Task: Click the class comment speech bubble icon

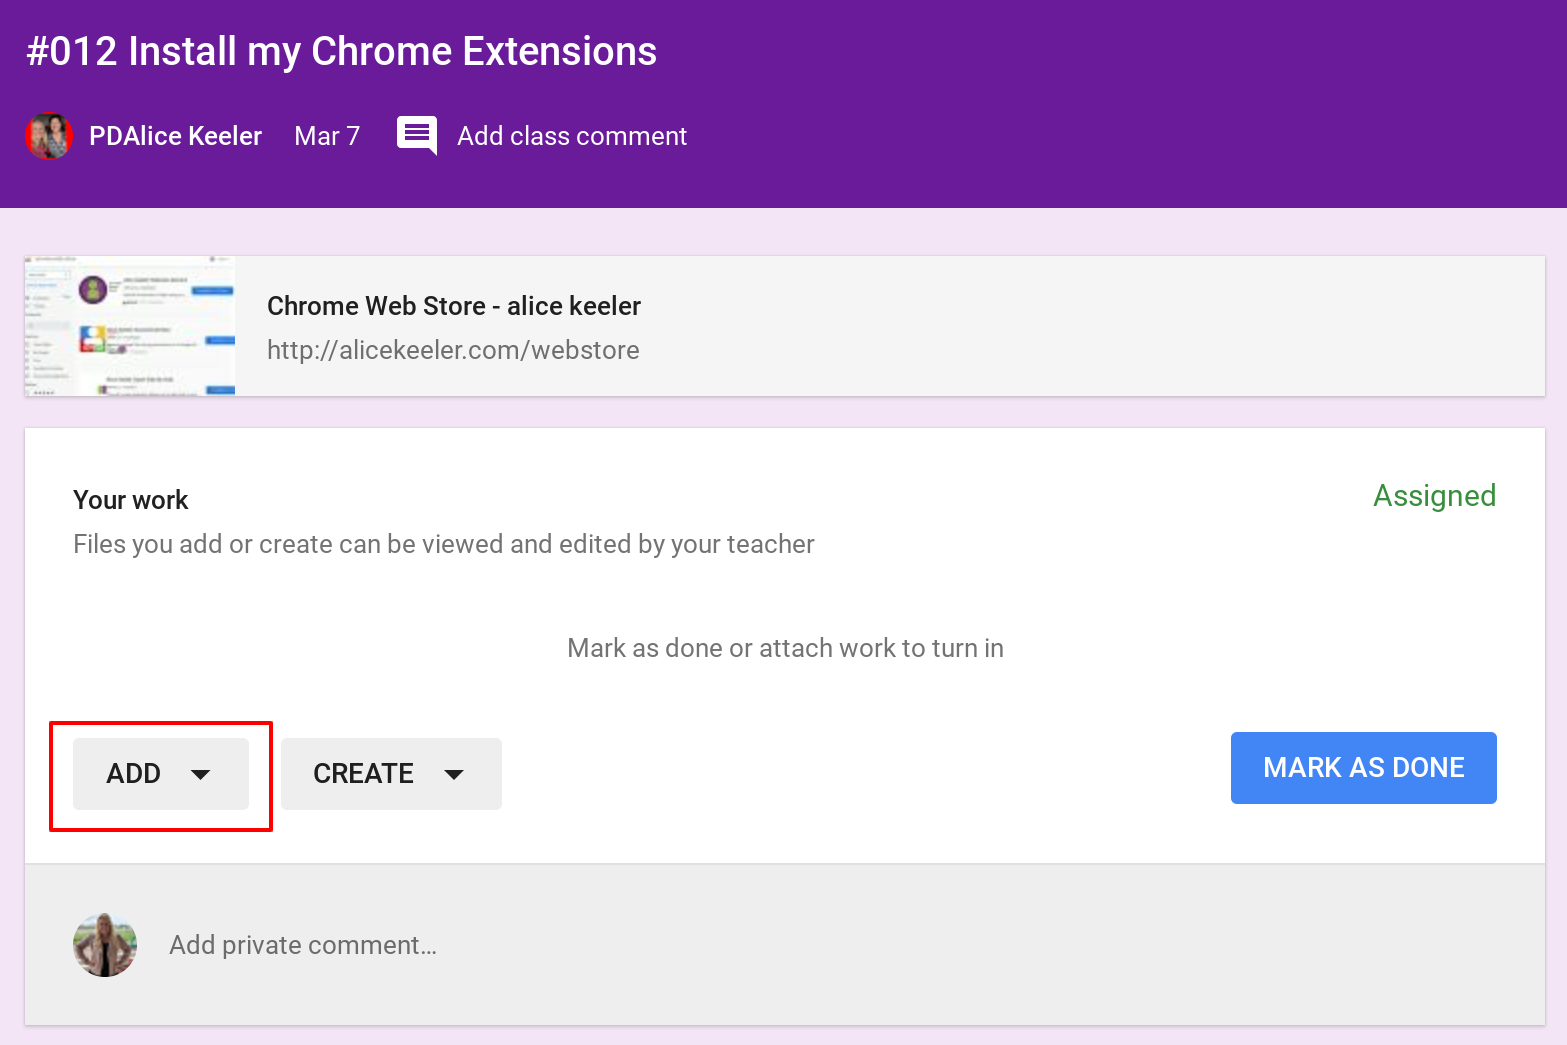Action: [x=416, y=136]
